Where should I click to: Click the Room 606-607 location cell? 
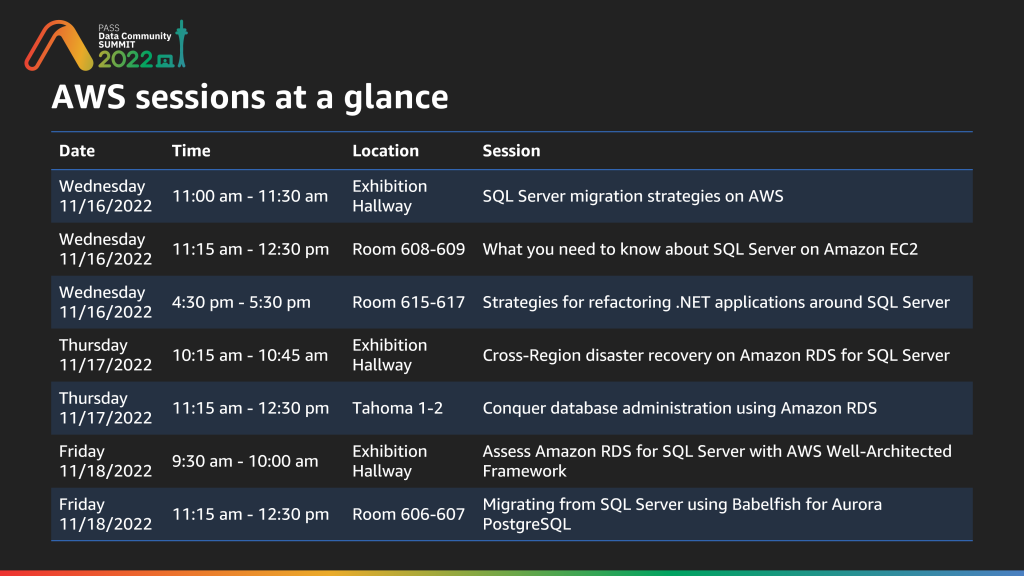click(409, 514)
